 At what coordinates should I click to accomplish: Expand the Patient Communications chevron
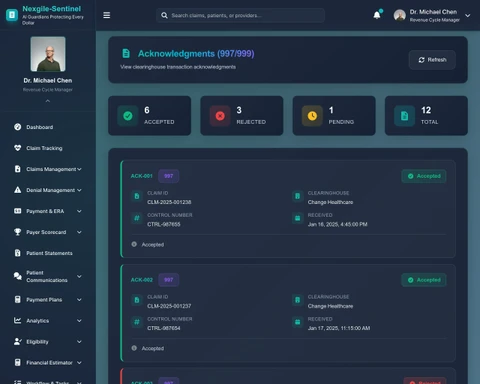pyautogui.click(x=79, y=276)
